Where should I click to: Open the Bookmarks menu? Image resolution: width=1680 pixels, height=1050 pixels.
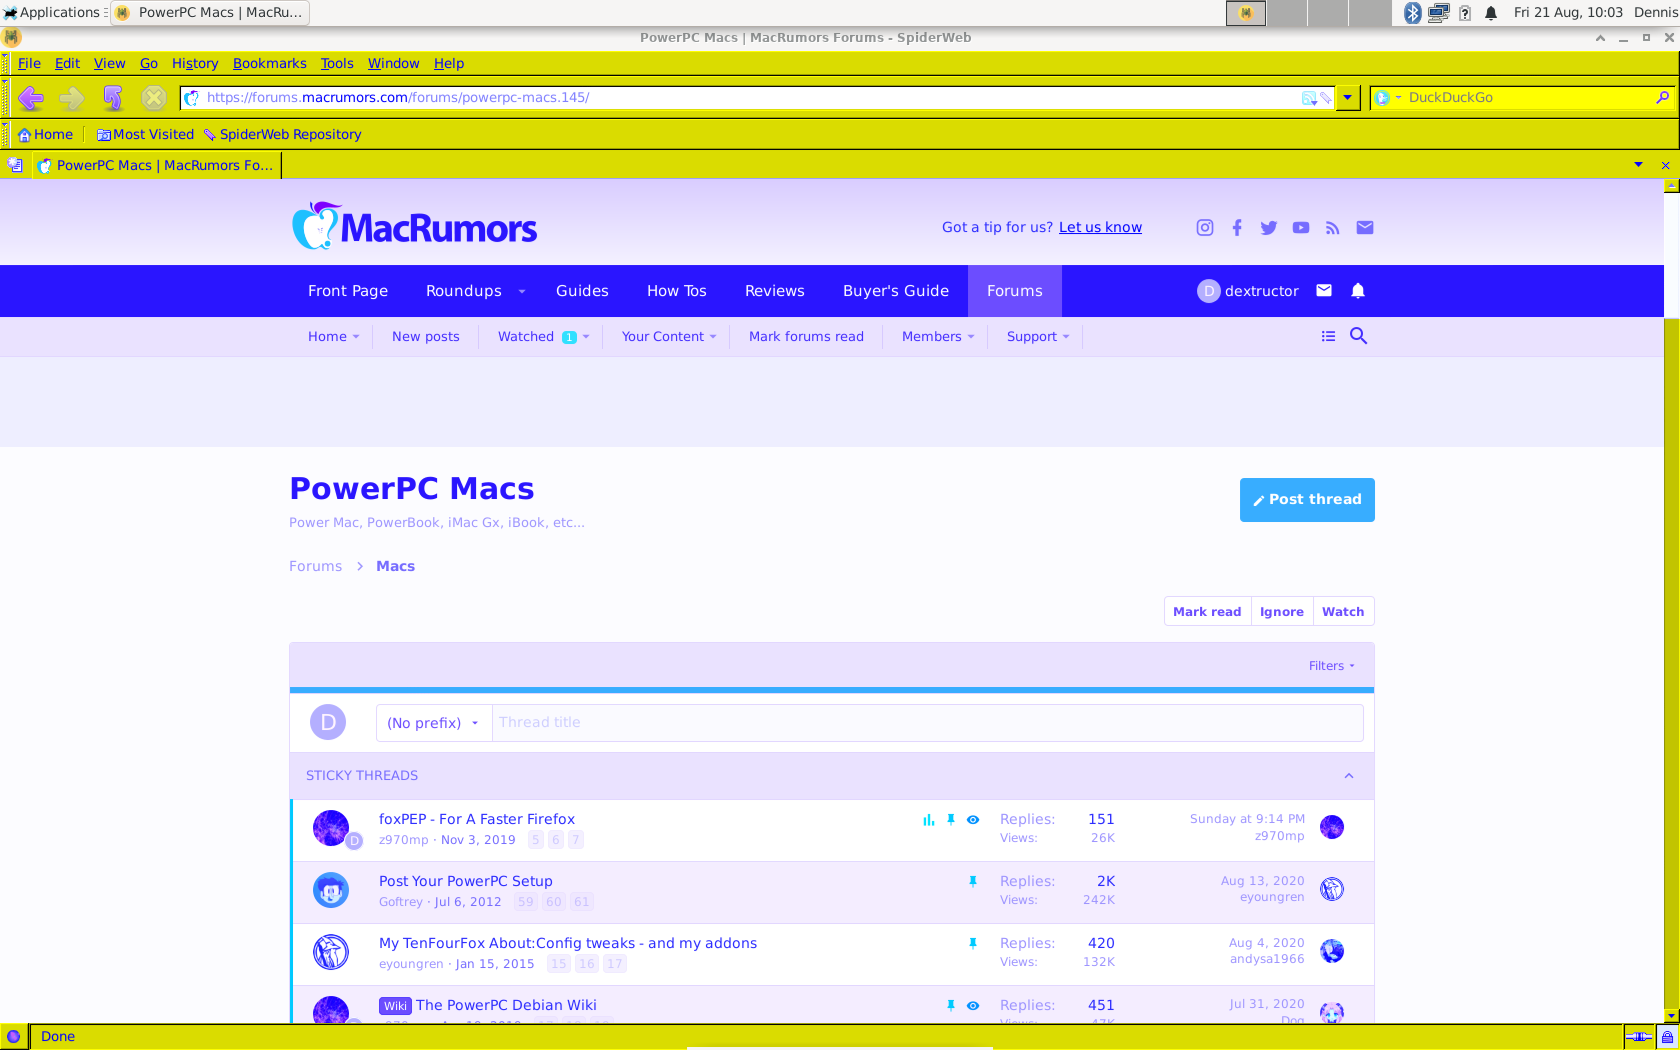click(270, 63)
